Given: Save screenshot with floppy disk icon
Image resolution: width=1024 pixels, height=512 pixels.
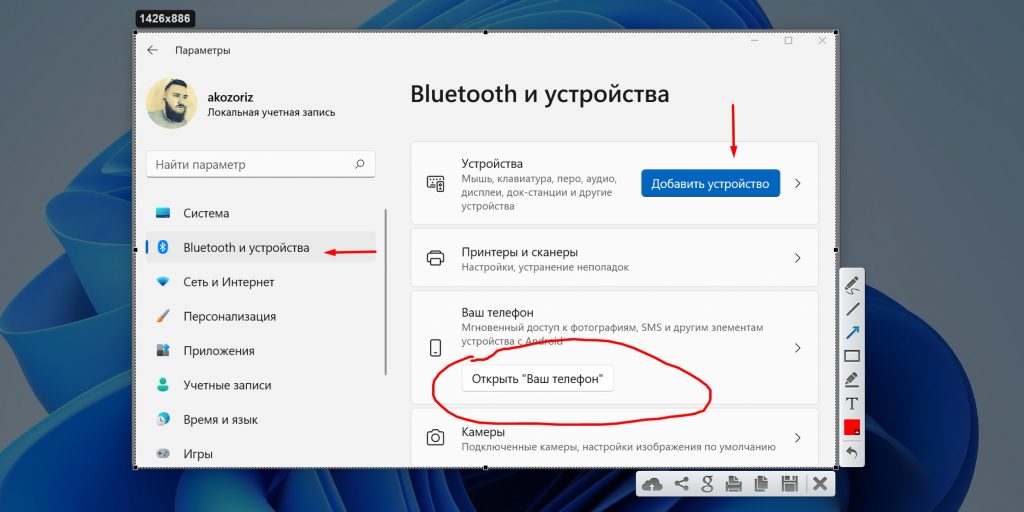Looking at the screenshot, I should point(790,484).
